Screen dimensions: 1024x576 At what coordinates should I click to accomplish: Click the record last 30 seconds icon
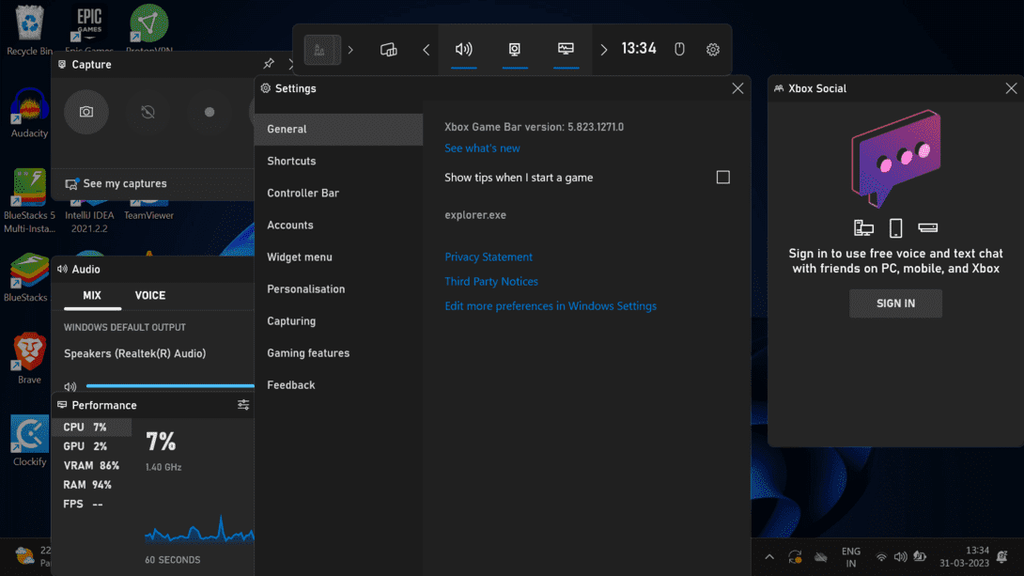(148, 112)
